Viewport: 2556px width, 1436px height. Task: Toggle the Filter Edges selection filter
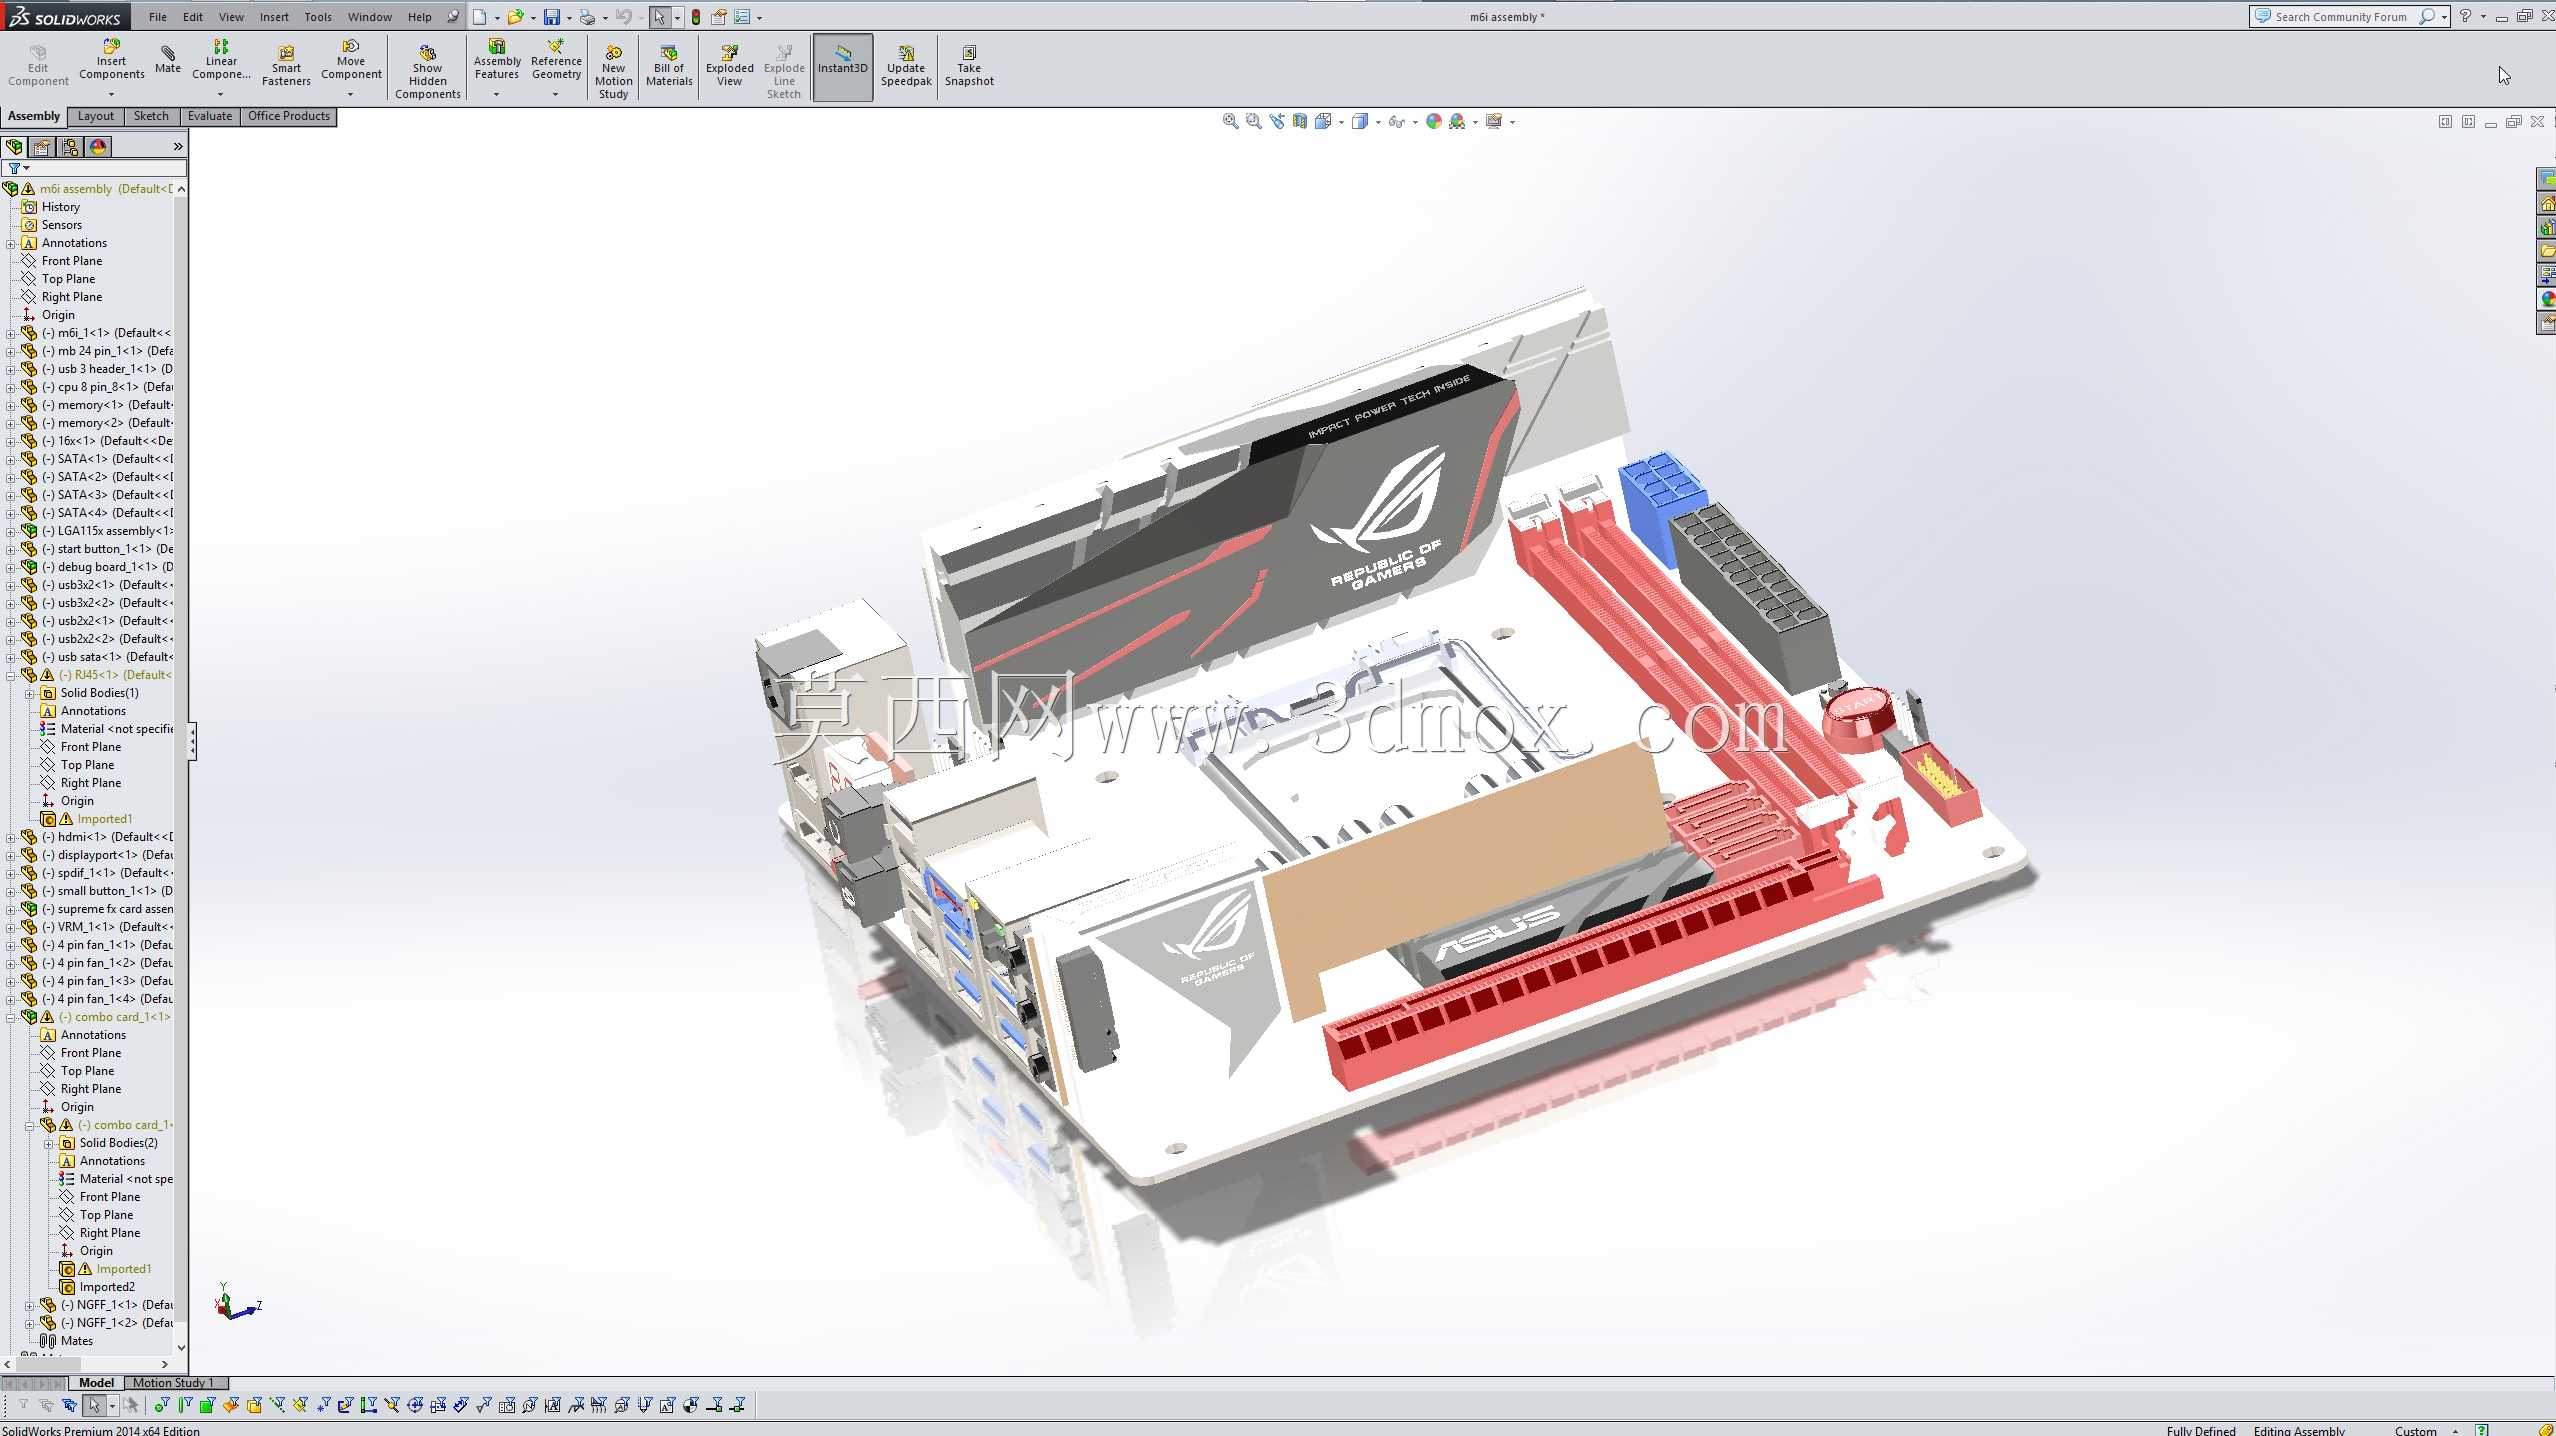coord(185,1405)
